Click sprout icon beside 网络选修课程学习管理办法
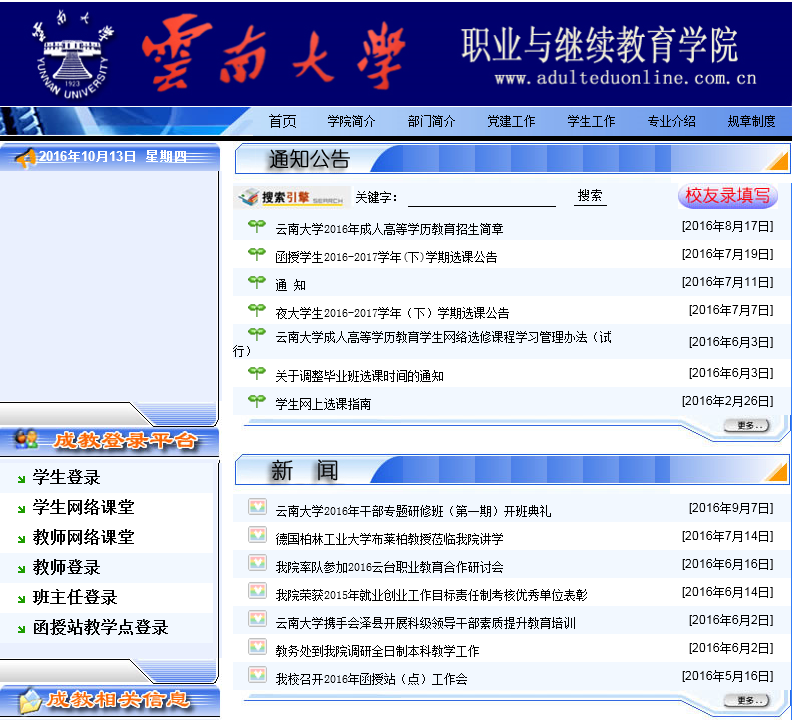This screenshot has width=792, height=720. pyautogui.click(x=257, y=333)
